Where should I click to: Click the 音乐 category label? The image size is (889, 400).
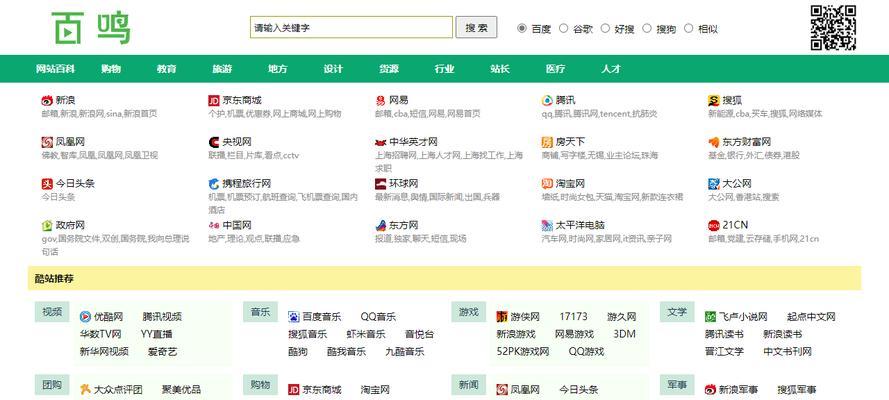(260, 312)
